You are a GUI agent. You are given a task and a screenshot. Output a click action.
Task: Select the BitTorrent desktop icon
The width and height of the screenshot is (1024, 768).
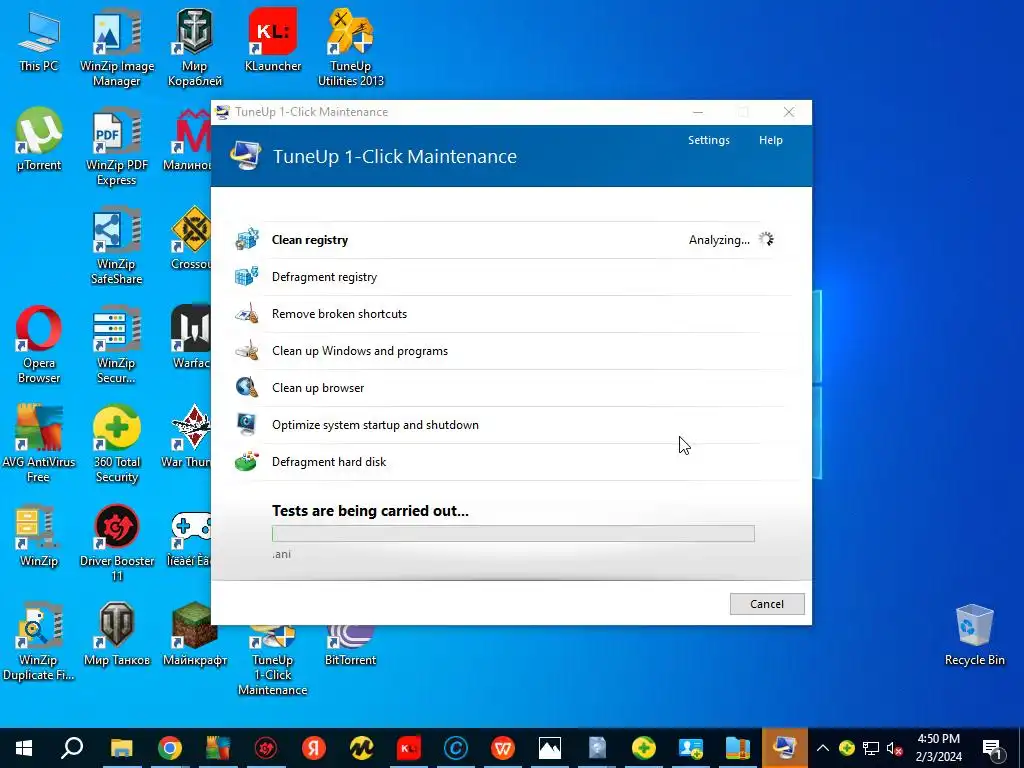pyautogui.click(x=351, y=644)
